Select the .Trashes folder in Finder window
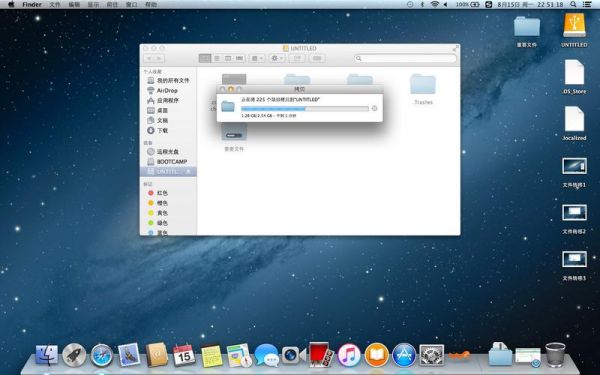The image size is (600, 375). [x=423, y=89]
